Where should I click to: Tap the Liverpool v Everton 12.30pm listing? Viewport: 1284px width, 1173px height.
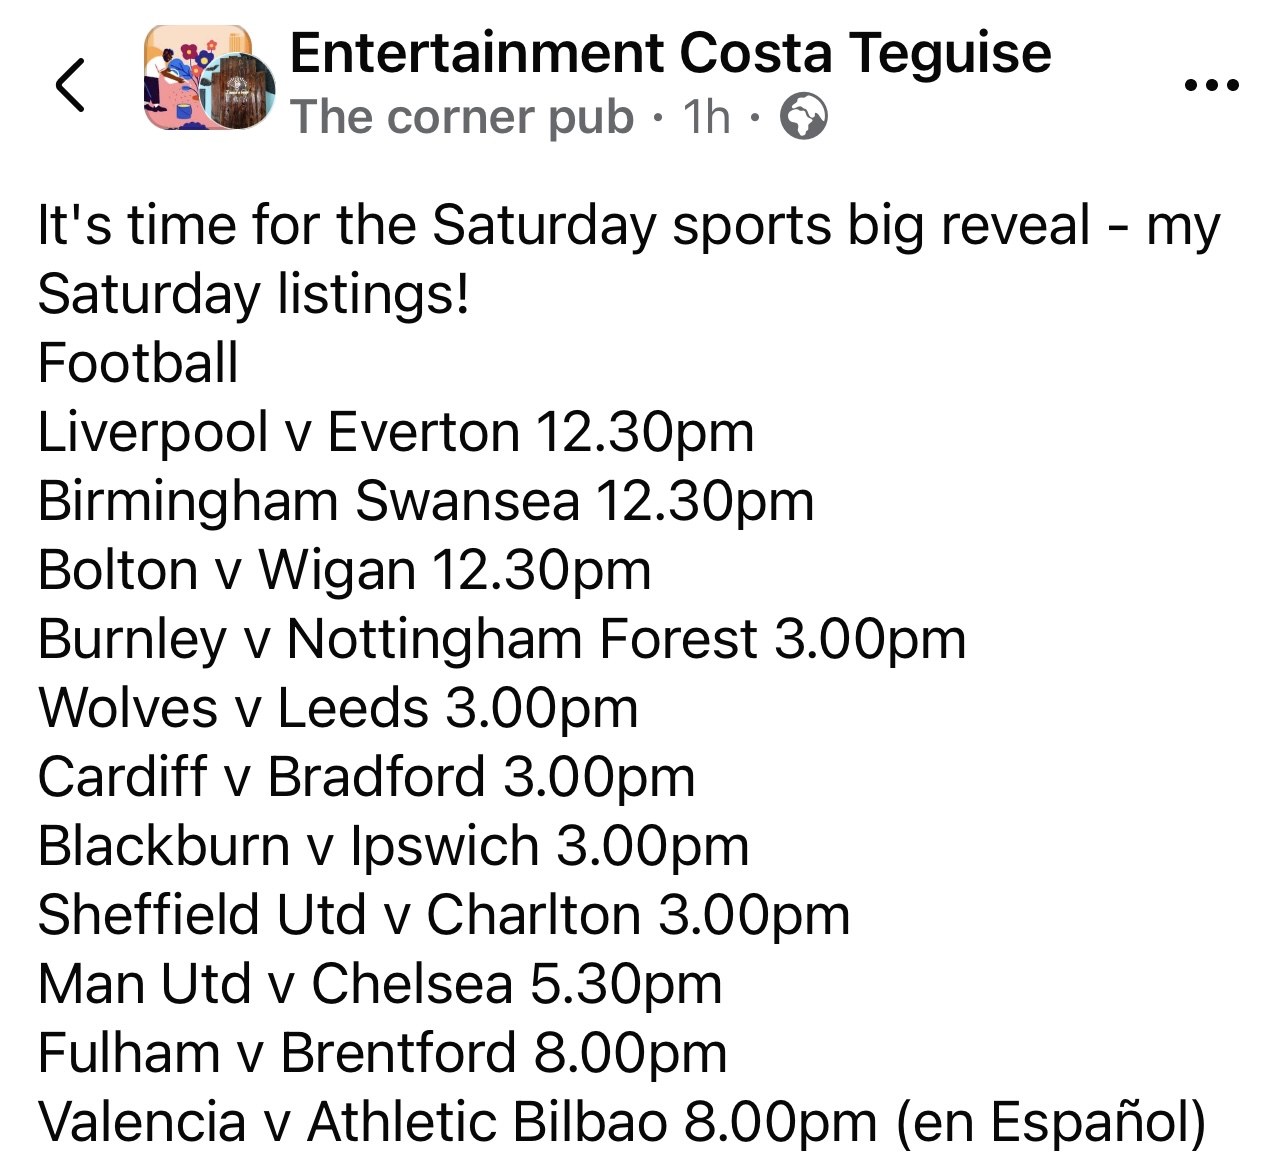[x=396, y=432]
